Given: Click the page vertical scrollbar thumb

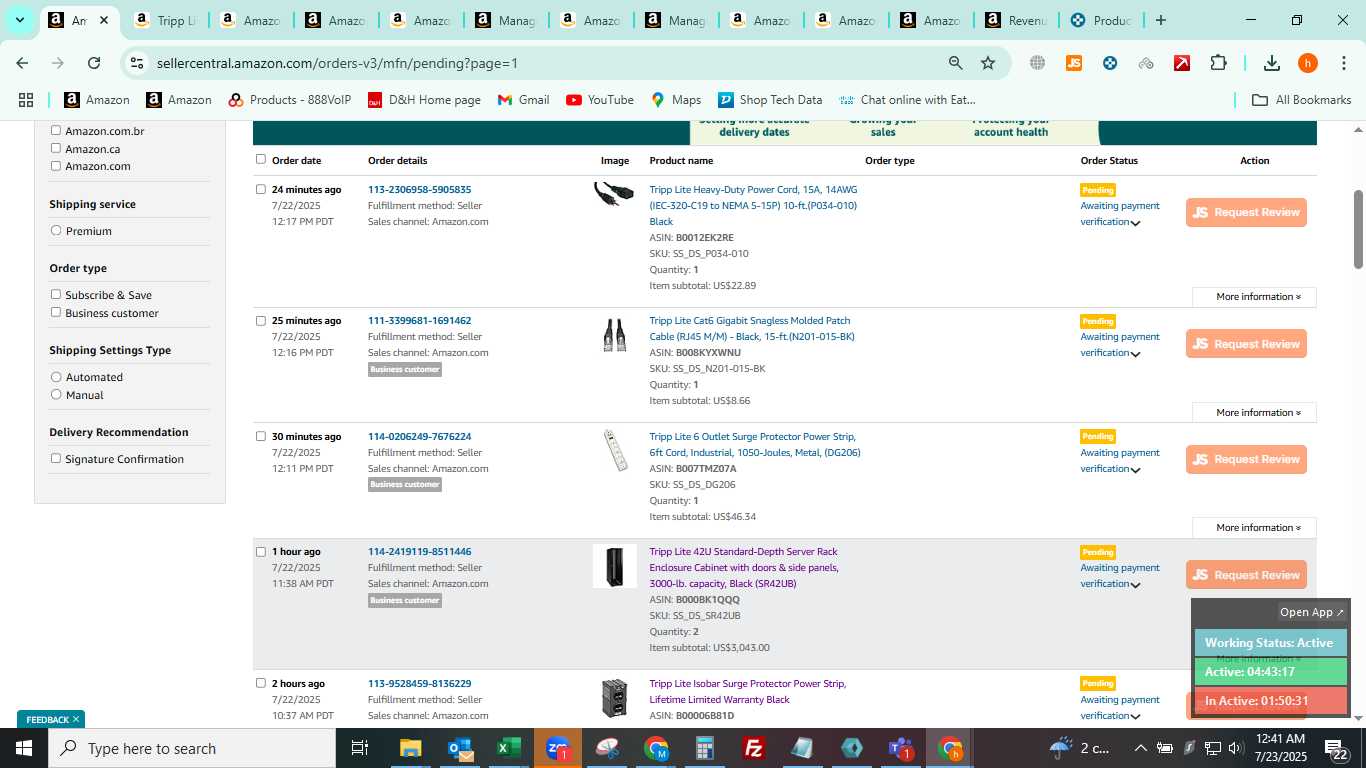Looking at the screenshot, I should coord(1358,229).
